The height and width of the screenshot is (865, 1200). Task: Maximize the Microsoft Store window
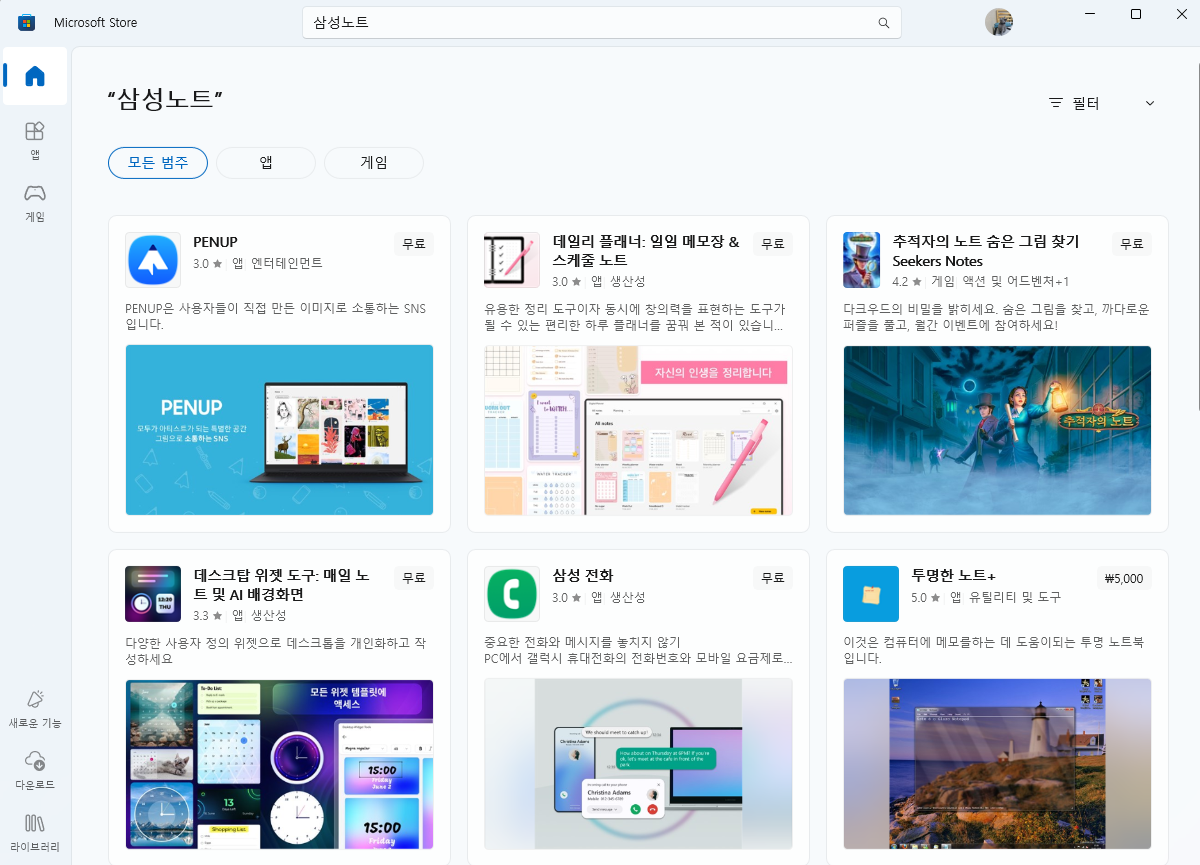1136,14
